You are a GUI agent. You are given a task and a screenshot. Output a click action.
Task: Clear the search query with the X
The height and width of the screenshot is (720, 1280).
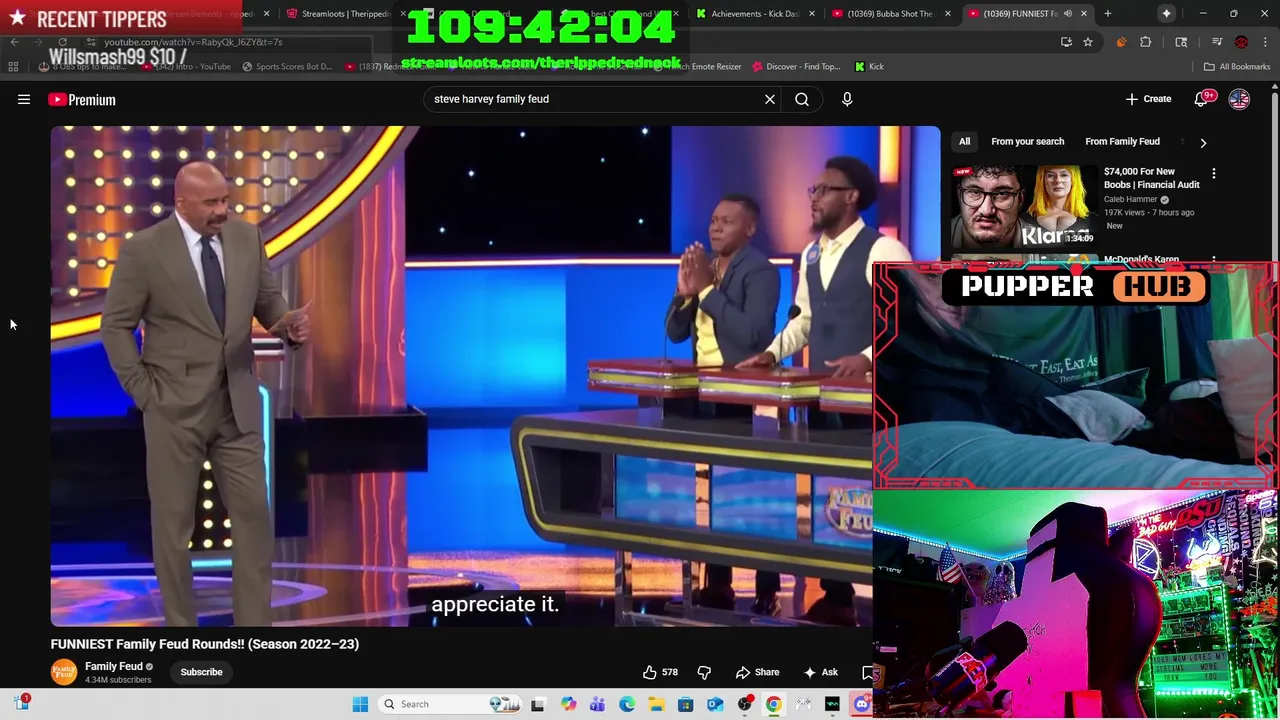[770, 99]
